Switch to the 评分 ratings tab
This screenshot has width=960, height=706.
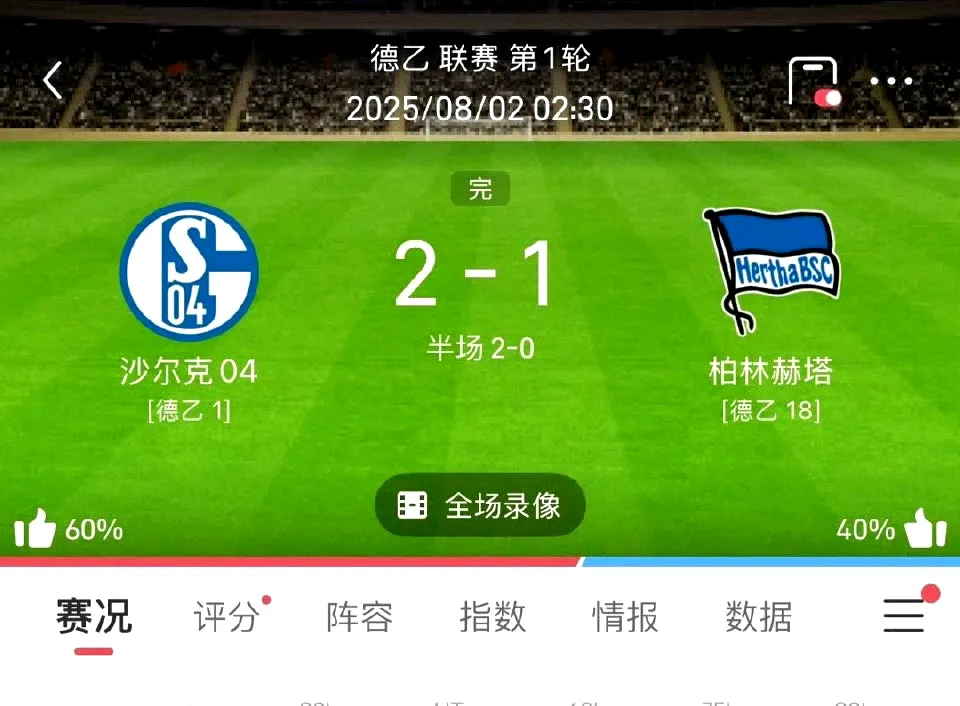pos(227,616)
